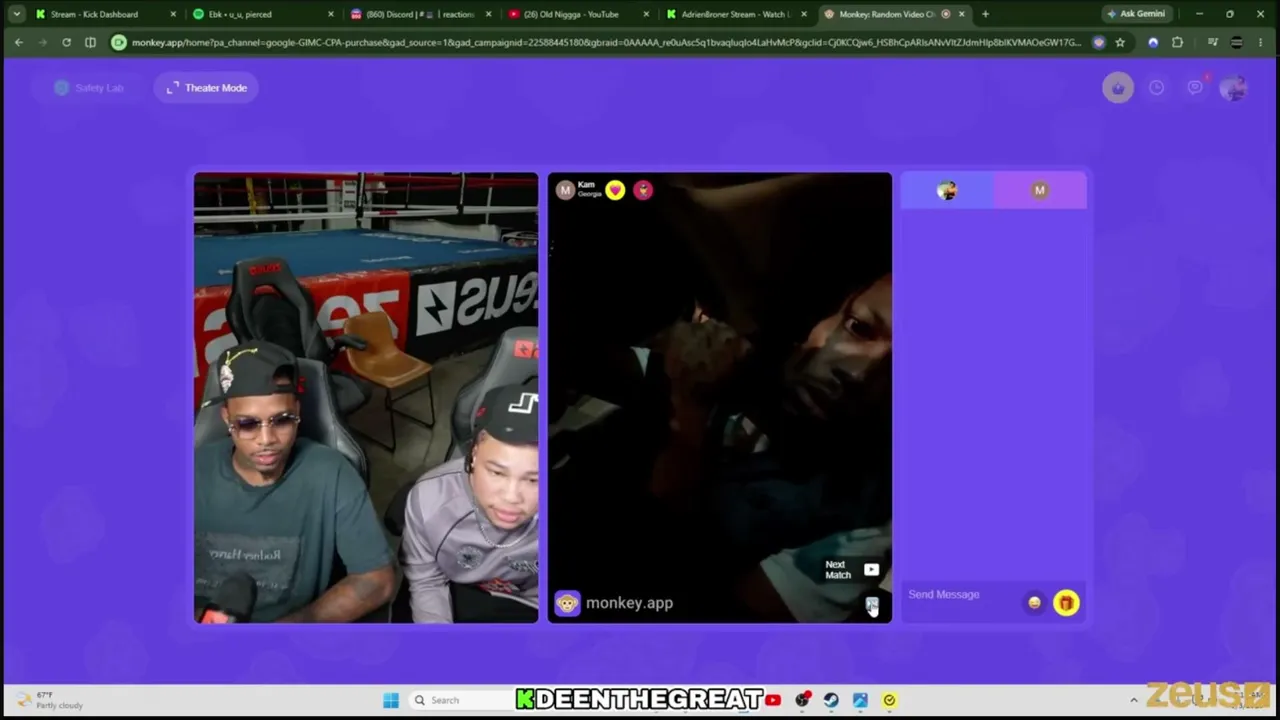Select the M avatar tab in chat panel
Image resolution: width=1280 pixels, height=720 pixels.
1040,190
